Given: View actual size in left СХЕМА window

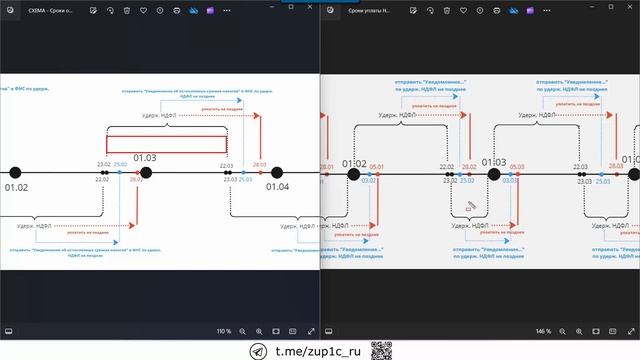Looking at the screenshot, I should click(293, 331).
